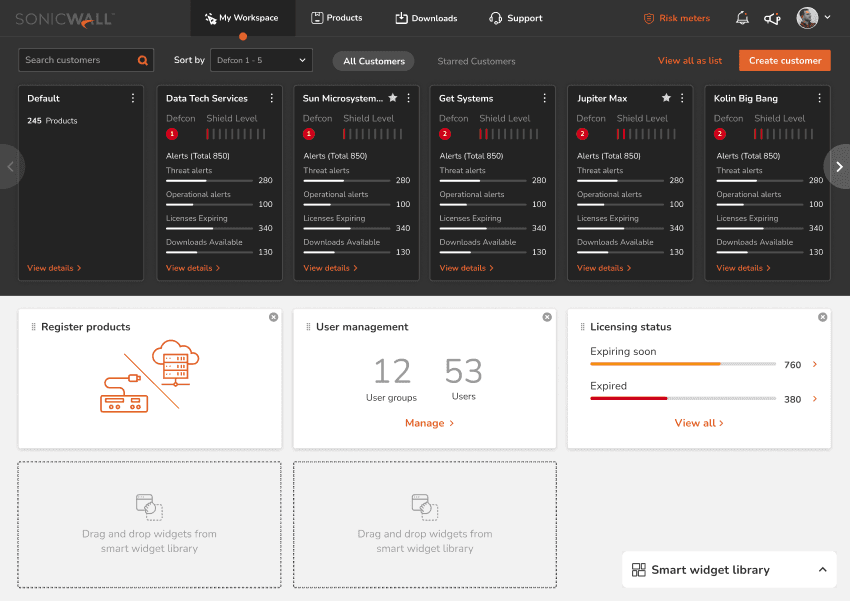Click View all as list
Screen dimensions: 850x601
pyautogui.click(x=690, y=61)
